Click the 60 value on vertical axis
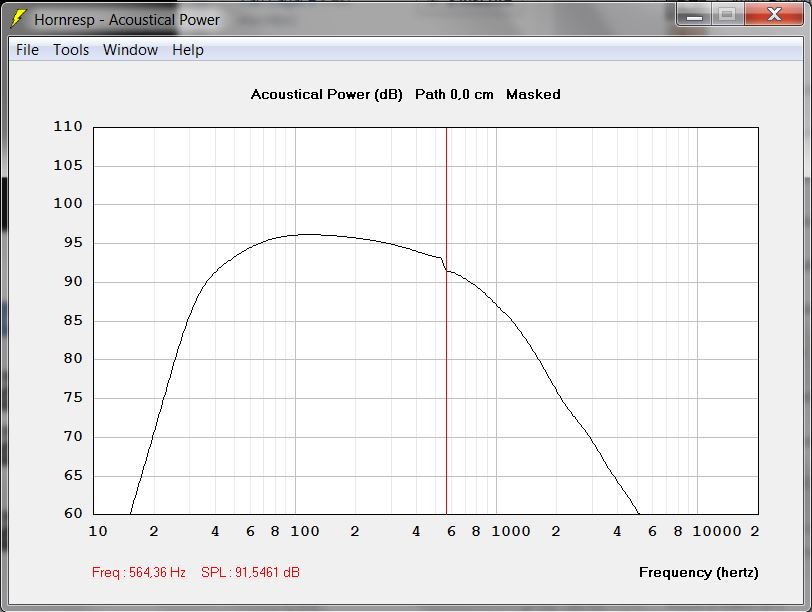This screenshot has height=612, width=812. pyautogui.click(x=73, y=513)
